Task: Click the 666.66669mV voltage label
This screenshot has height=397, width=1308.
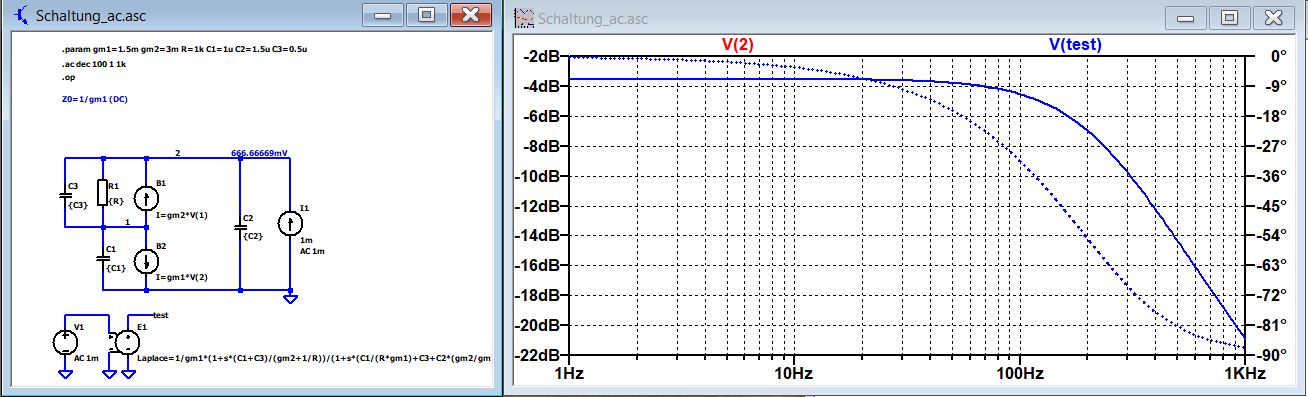Action: coord(260,153)
